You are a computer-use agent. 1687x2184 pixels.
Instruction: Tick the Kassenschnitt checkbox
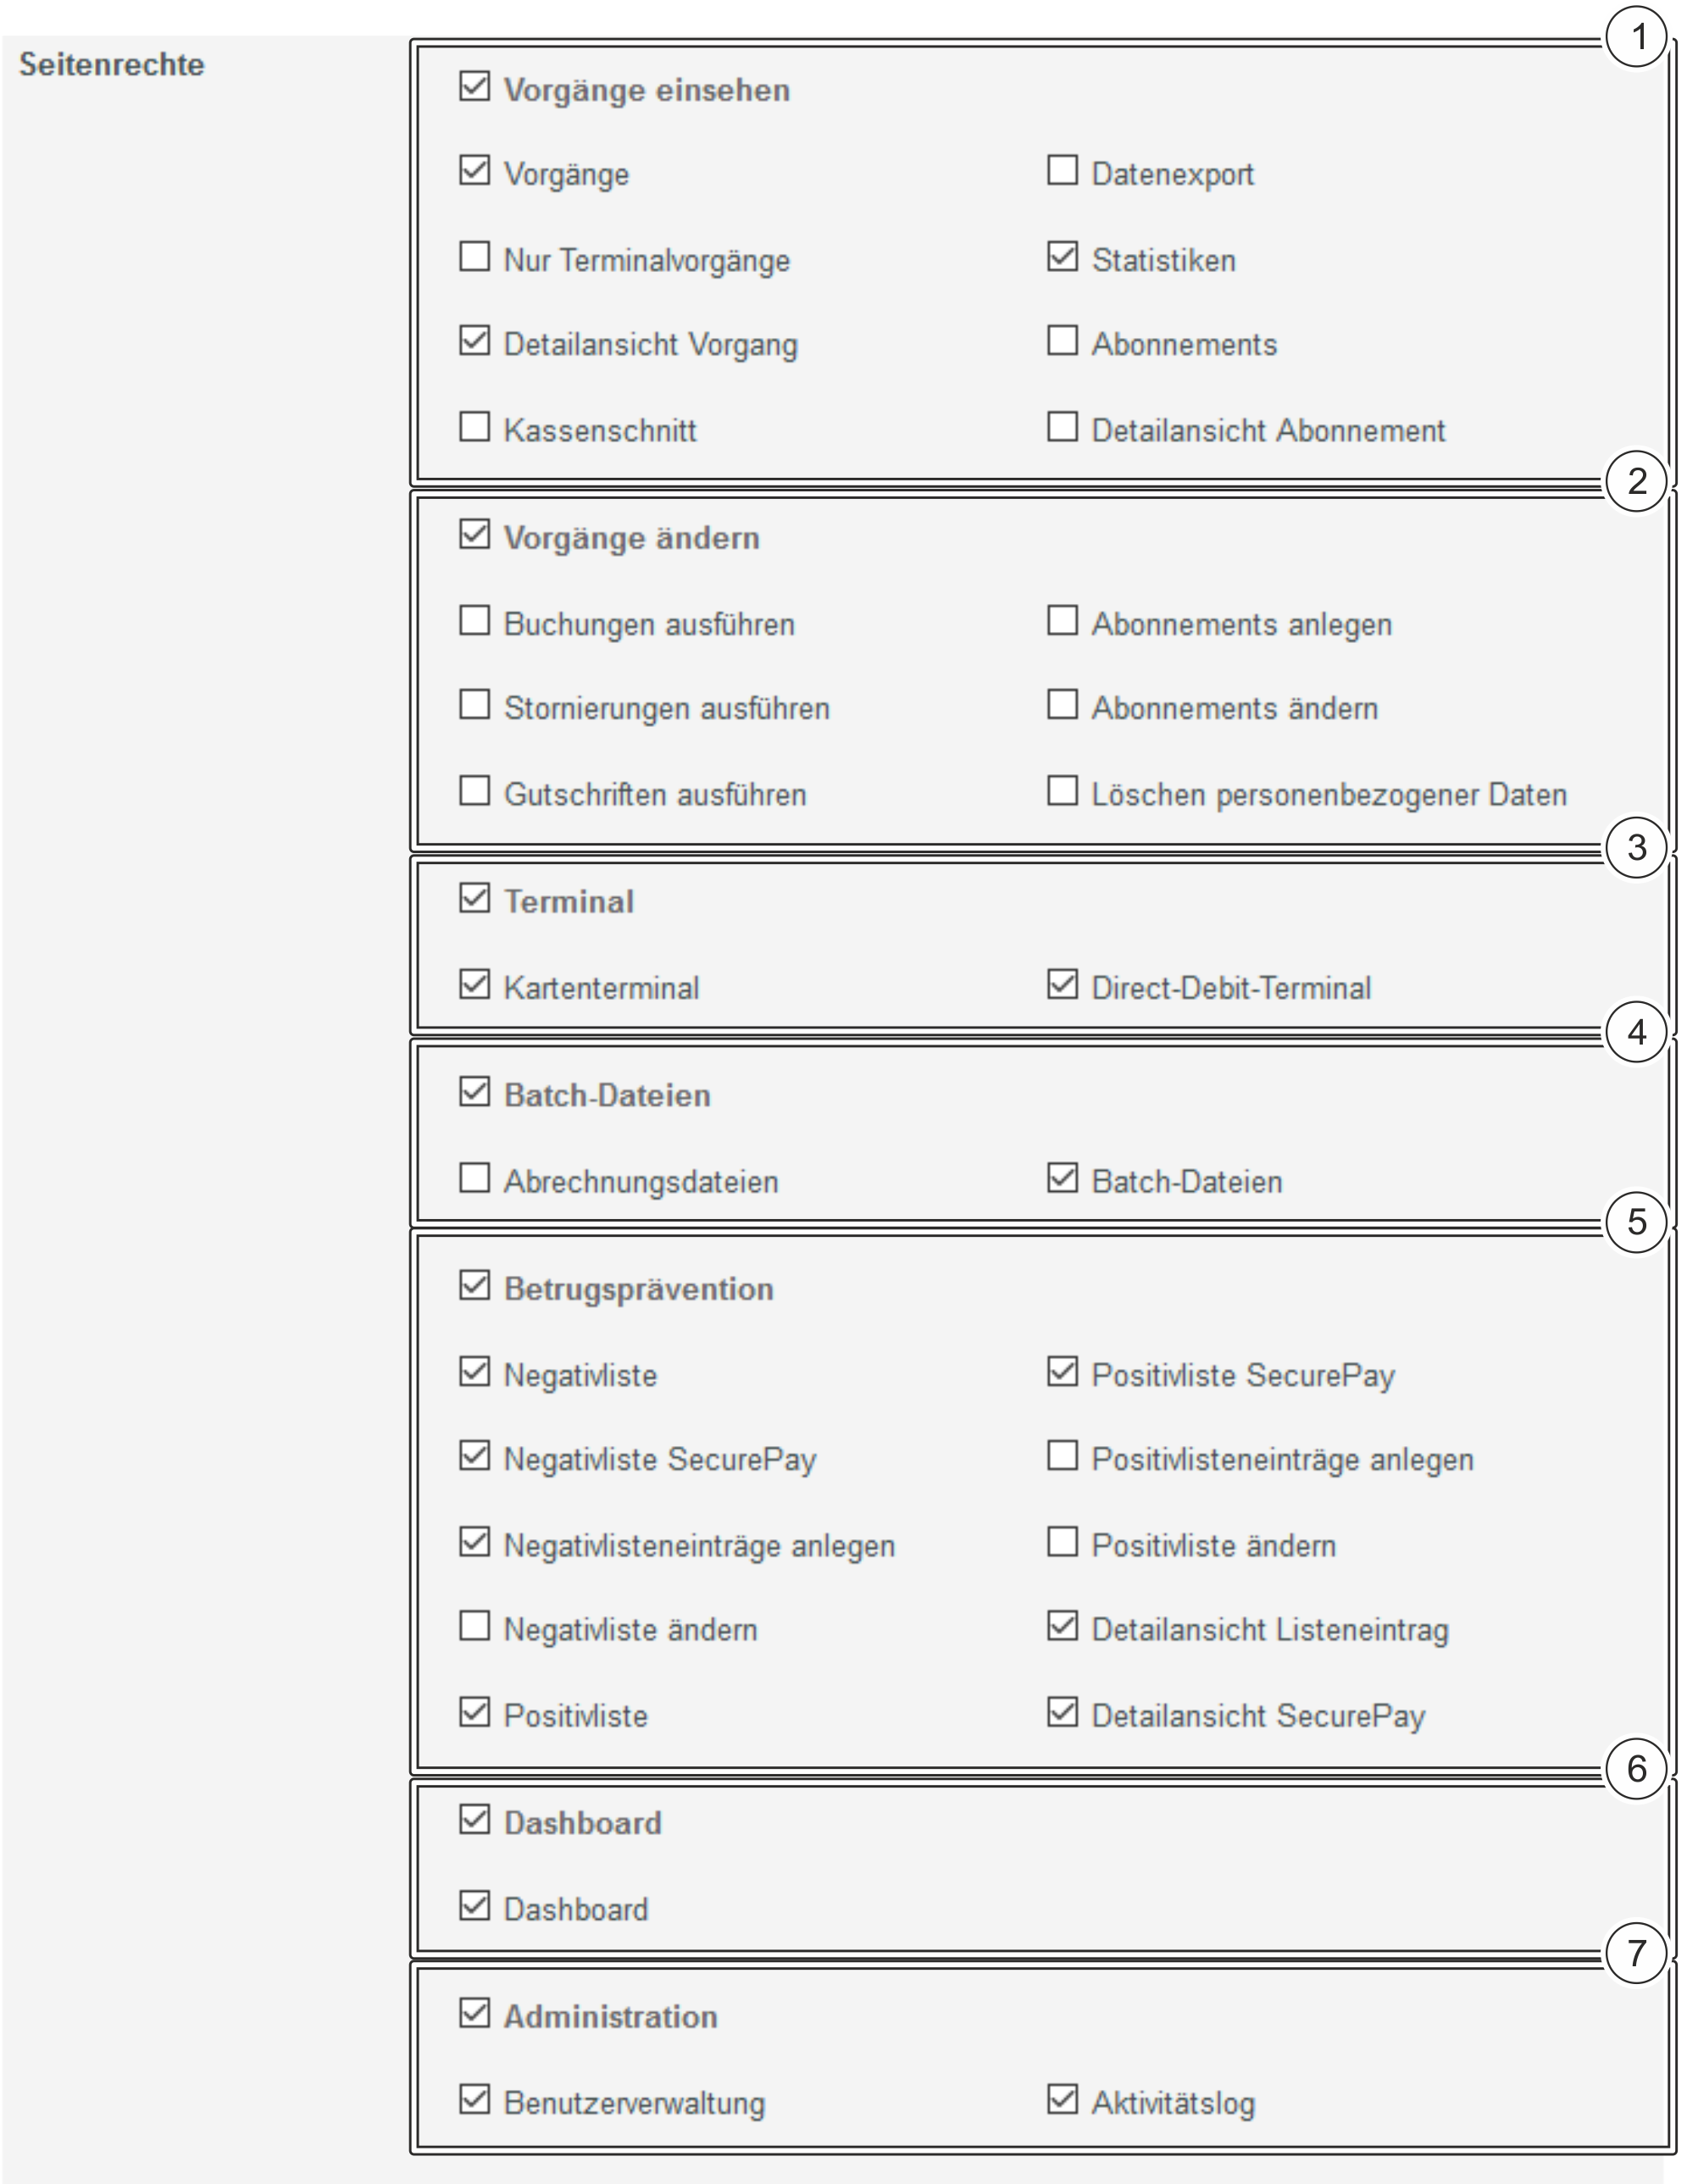click(x=474, y=428)
